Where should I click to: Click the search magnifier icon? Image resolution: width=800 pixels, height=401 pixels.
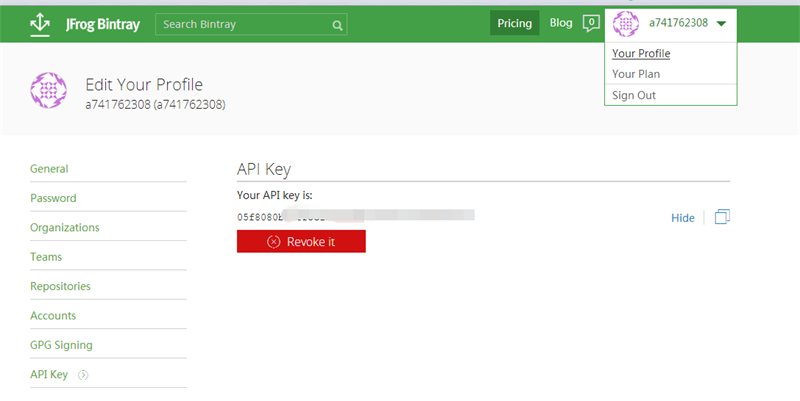click(337, 25)
